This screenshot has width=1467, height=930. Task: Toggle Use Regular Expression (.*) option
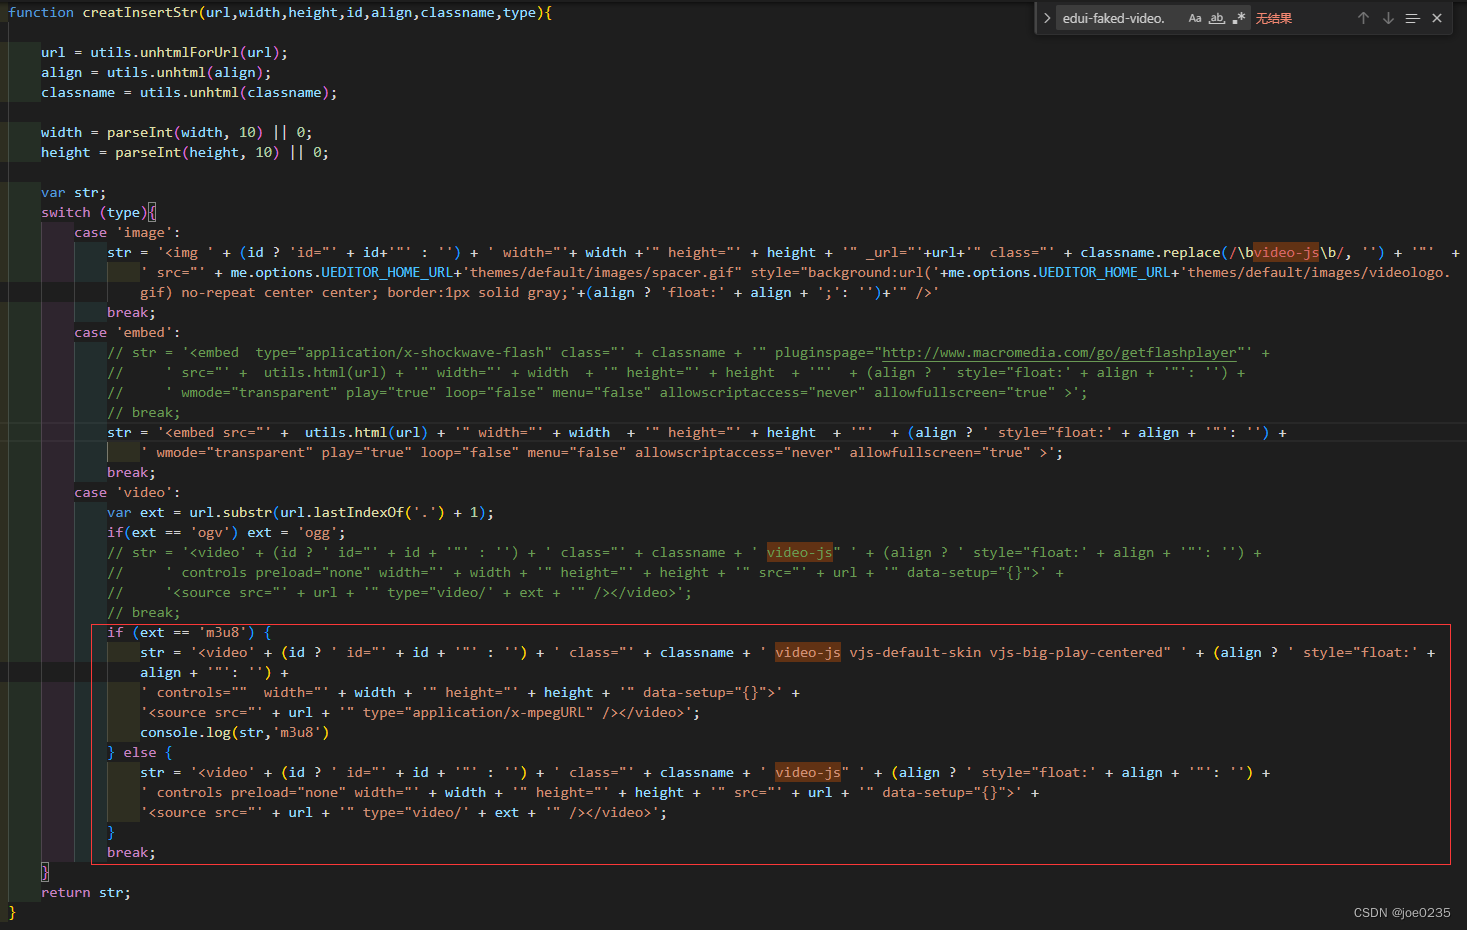click(x=1239, y=18)
